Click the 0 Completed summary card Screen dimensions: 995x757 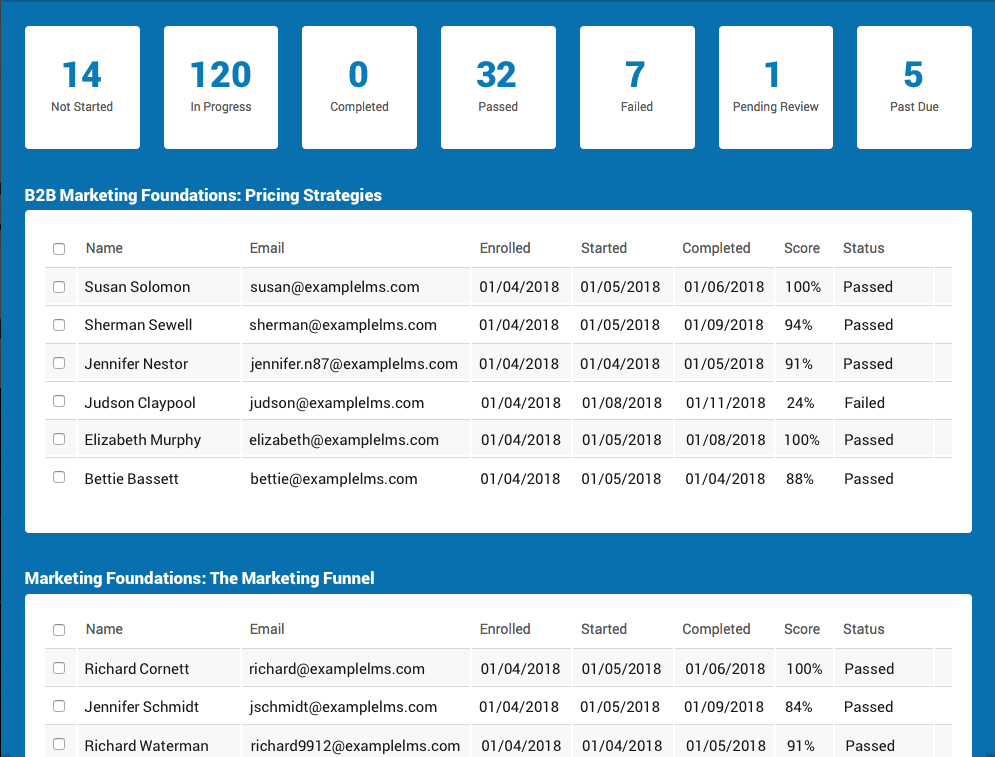point(359,88)
